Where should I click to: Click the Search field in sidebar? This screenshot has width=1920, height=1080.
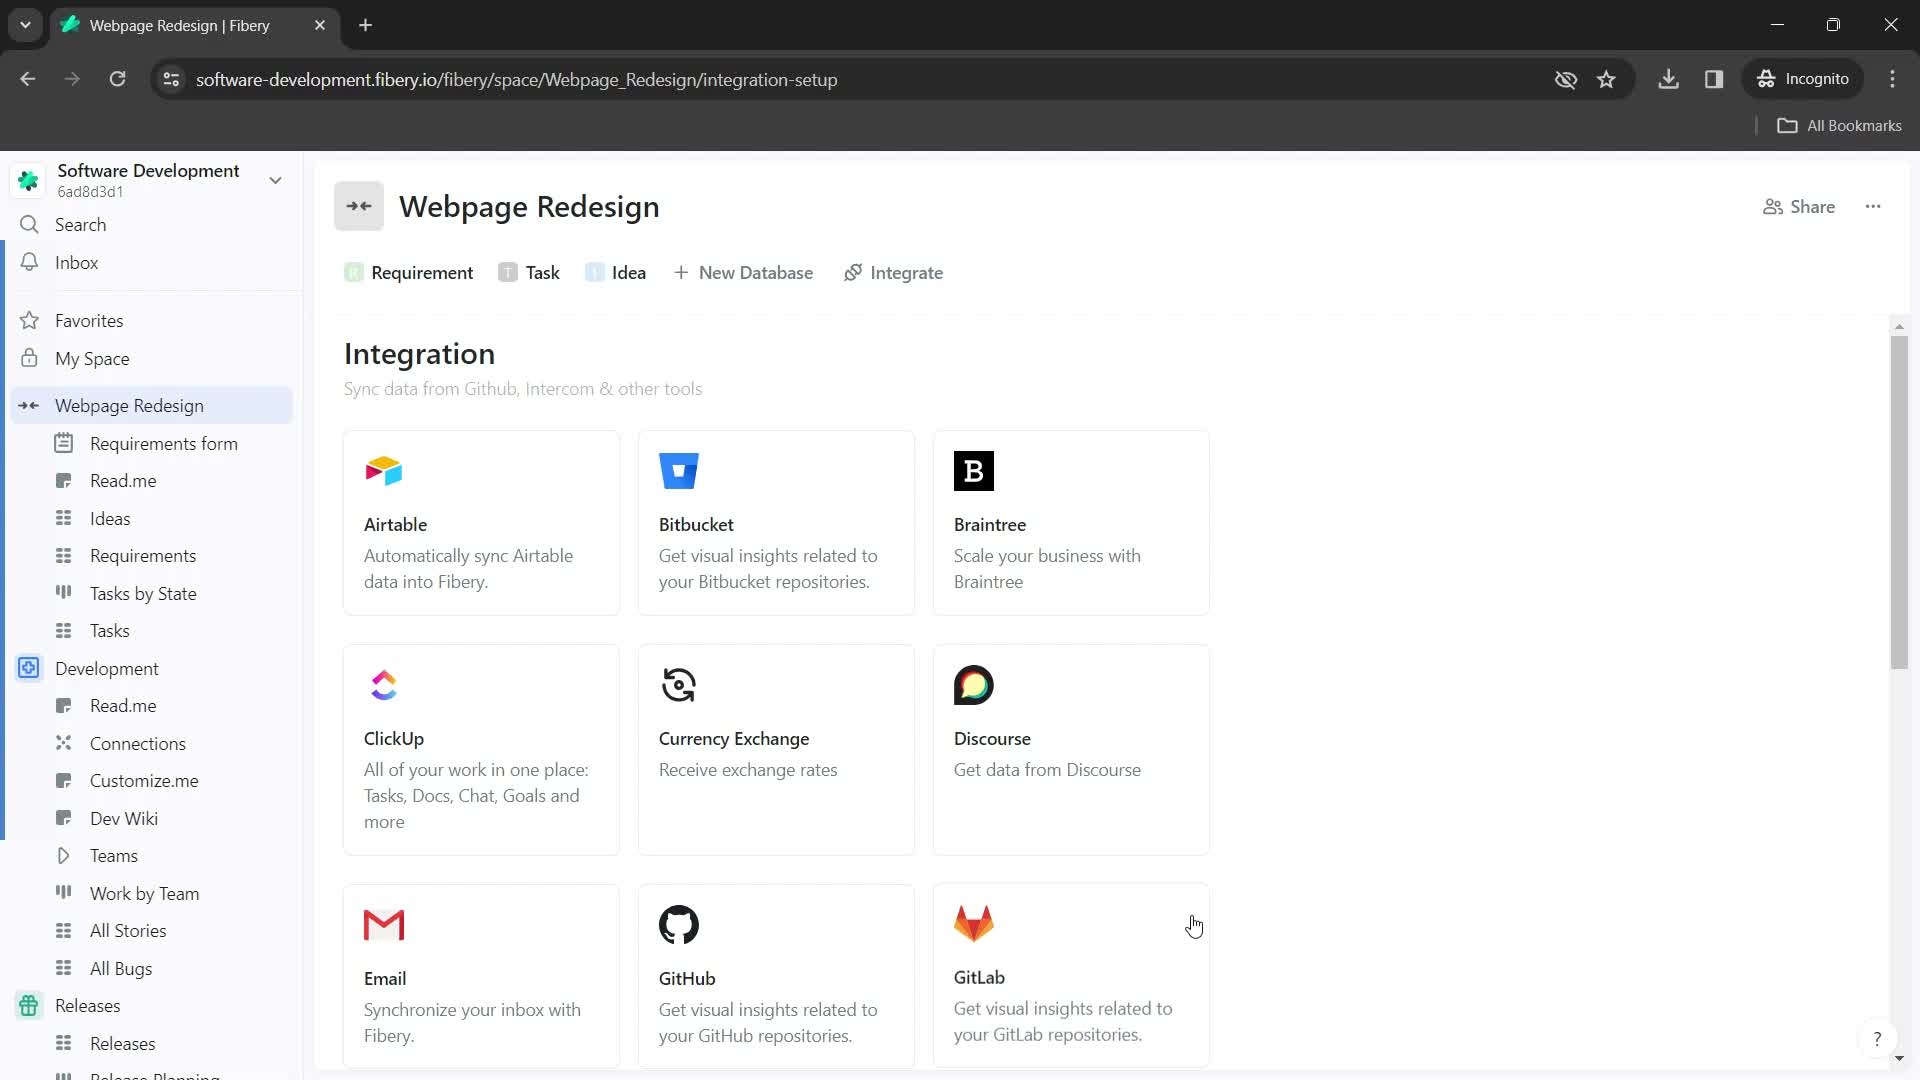[x=80, y=224]
